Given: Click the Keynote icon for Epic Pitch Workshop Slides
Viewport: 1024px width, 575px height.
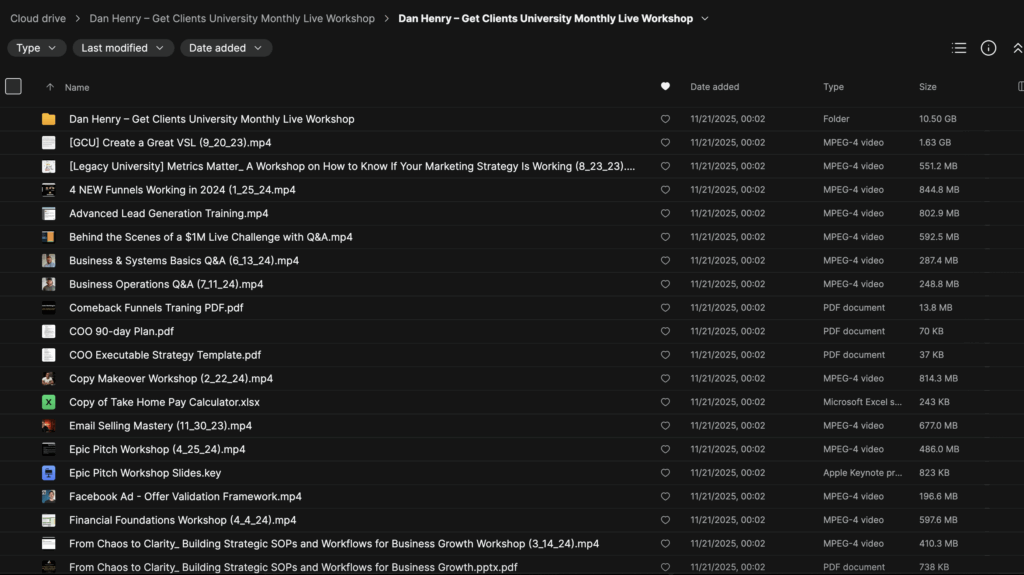Looking at the screenshot, I should pyautogui.click(x=48, y=473).
